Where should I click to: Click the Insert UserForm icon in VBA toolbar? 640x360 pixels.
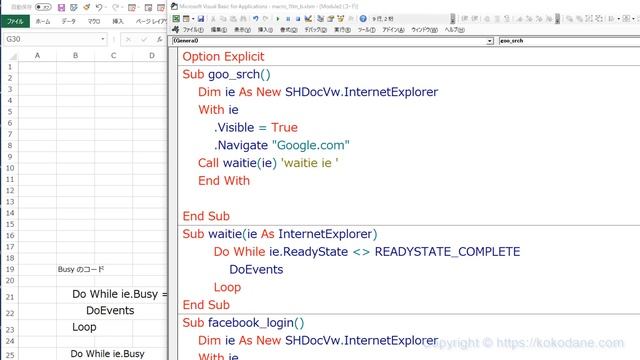tap(186, 19)
